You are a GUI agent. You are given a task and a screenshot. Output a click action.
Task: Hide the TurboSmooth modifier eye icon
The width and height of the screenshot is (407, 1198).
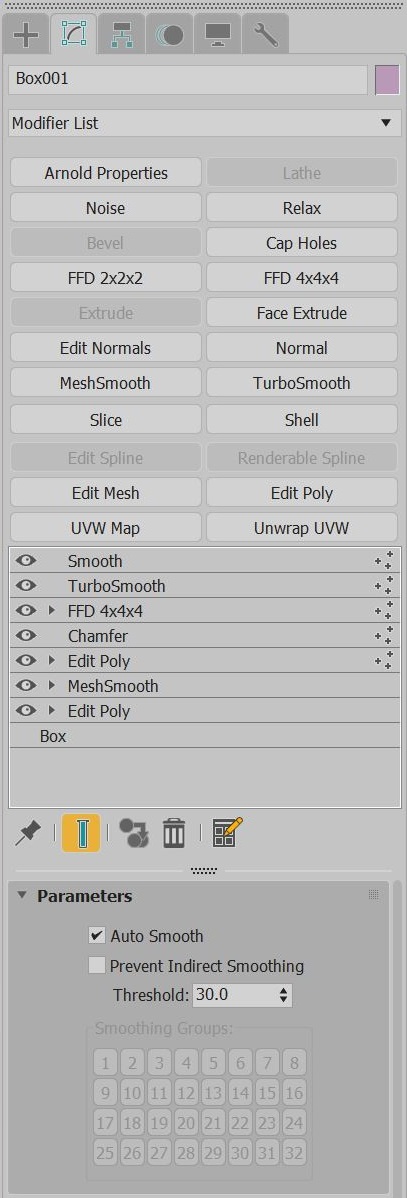(x=27, y=586)
